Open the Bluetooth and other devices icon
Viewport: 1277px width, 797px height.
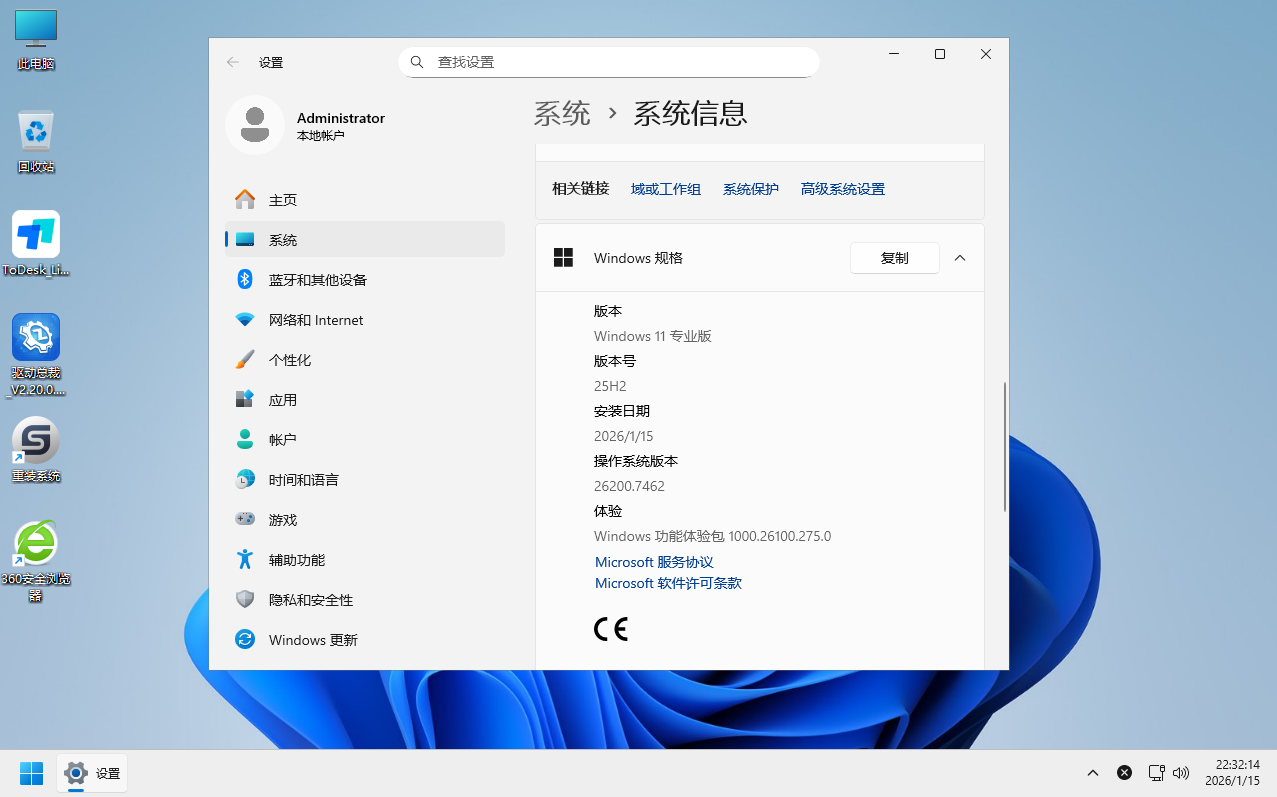(x=245, y=280)
